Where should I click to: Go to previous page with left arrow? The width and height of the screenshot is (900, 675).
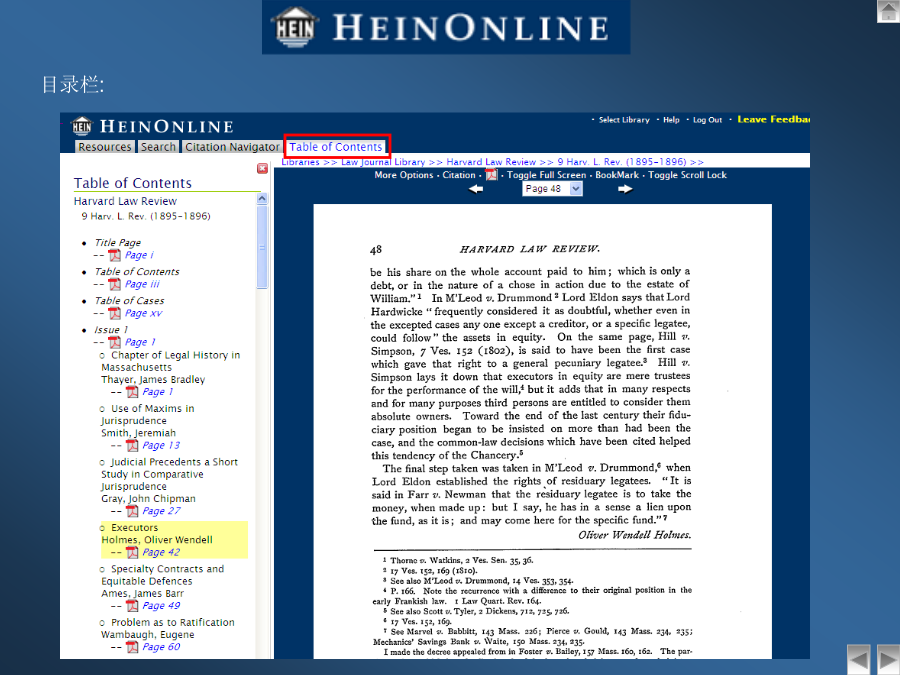[x=476, y=189]
